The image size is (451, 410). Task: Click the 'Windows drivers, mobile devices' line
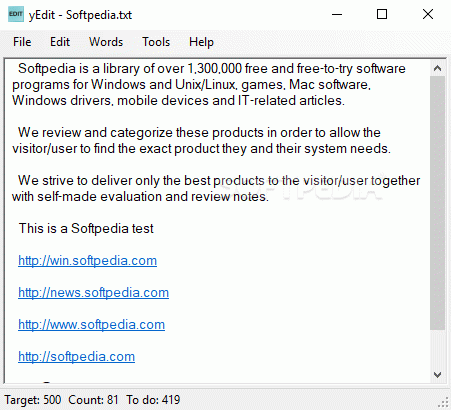(x=178, y=100)
